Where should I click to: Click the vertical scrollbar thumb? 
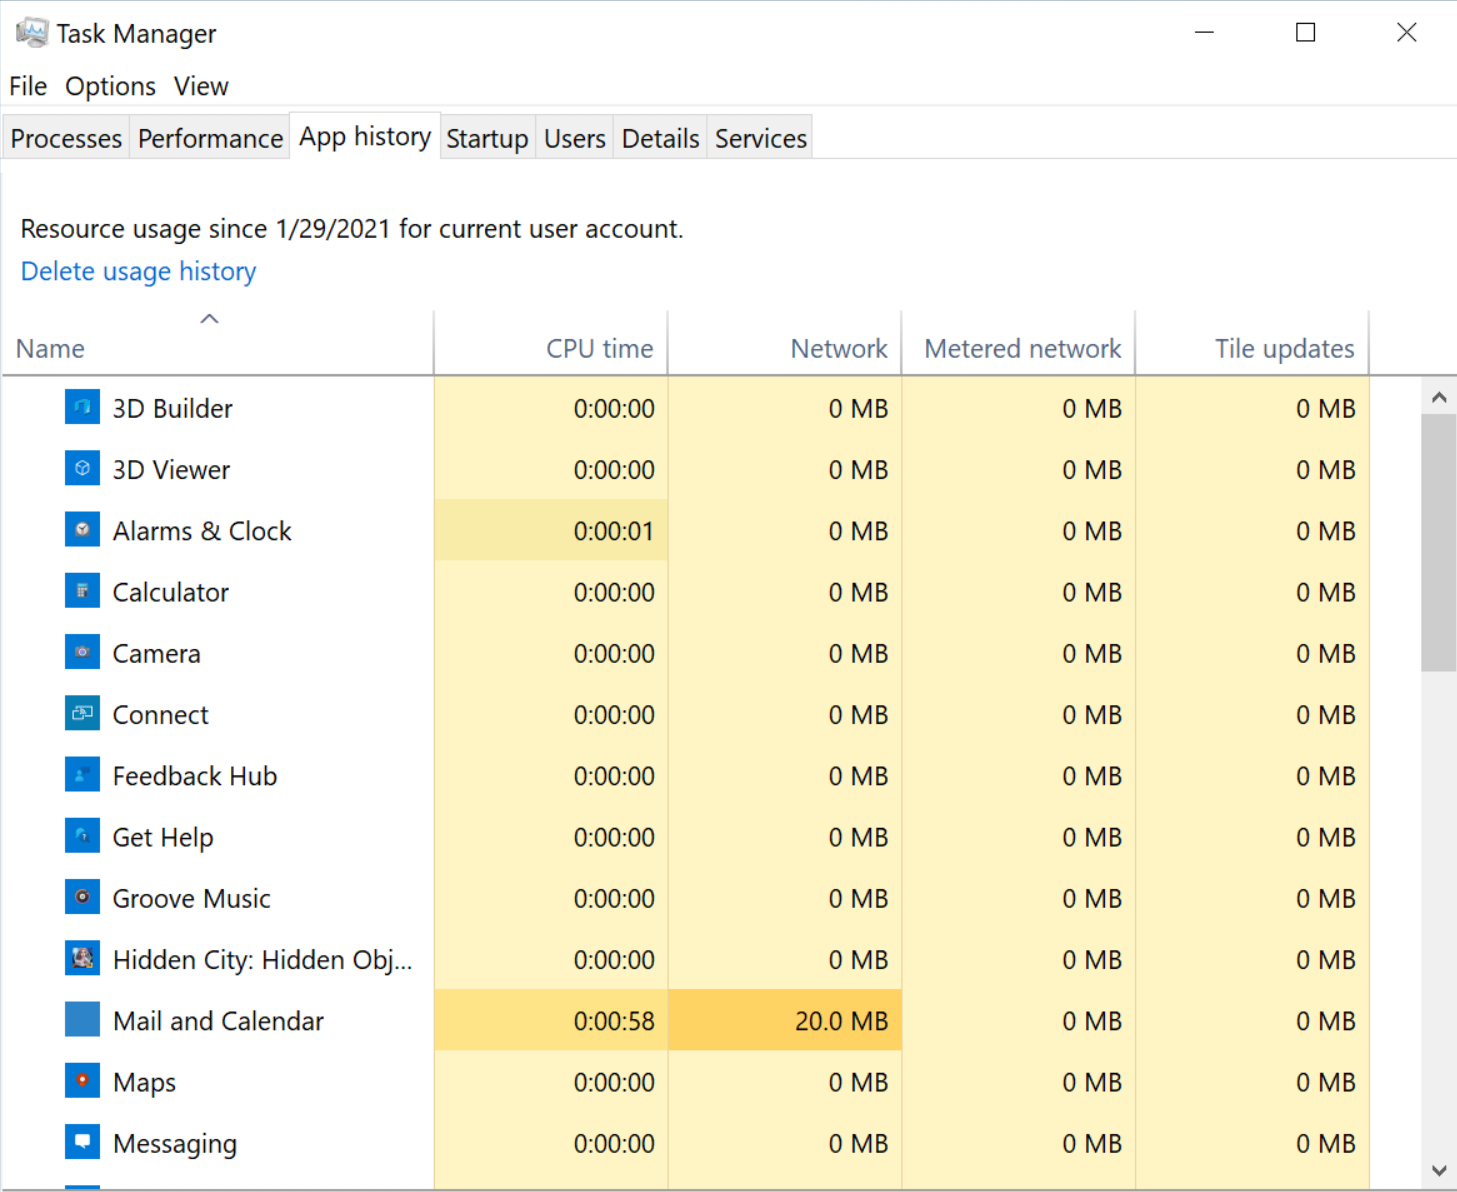pos(1439,543)
